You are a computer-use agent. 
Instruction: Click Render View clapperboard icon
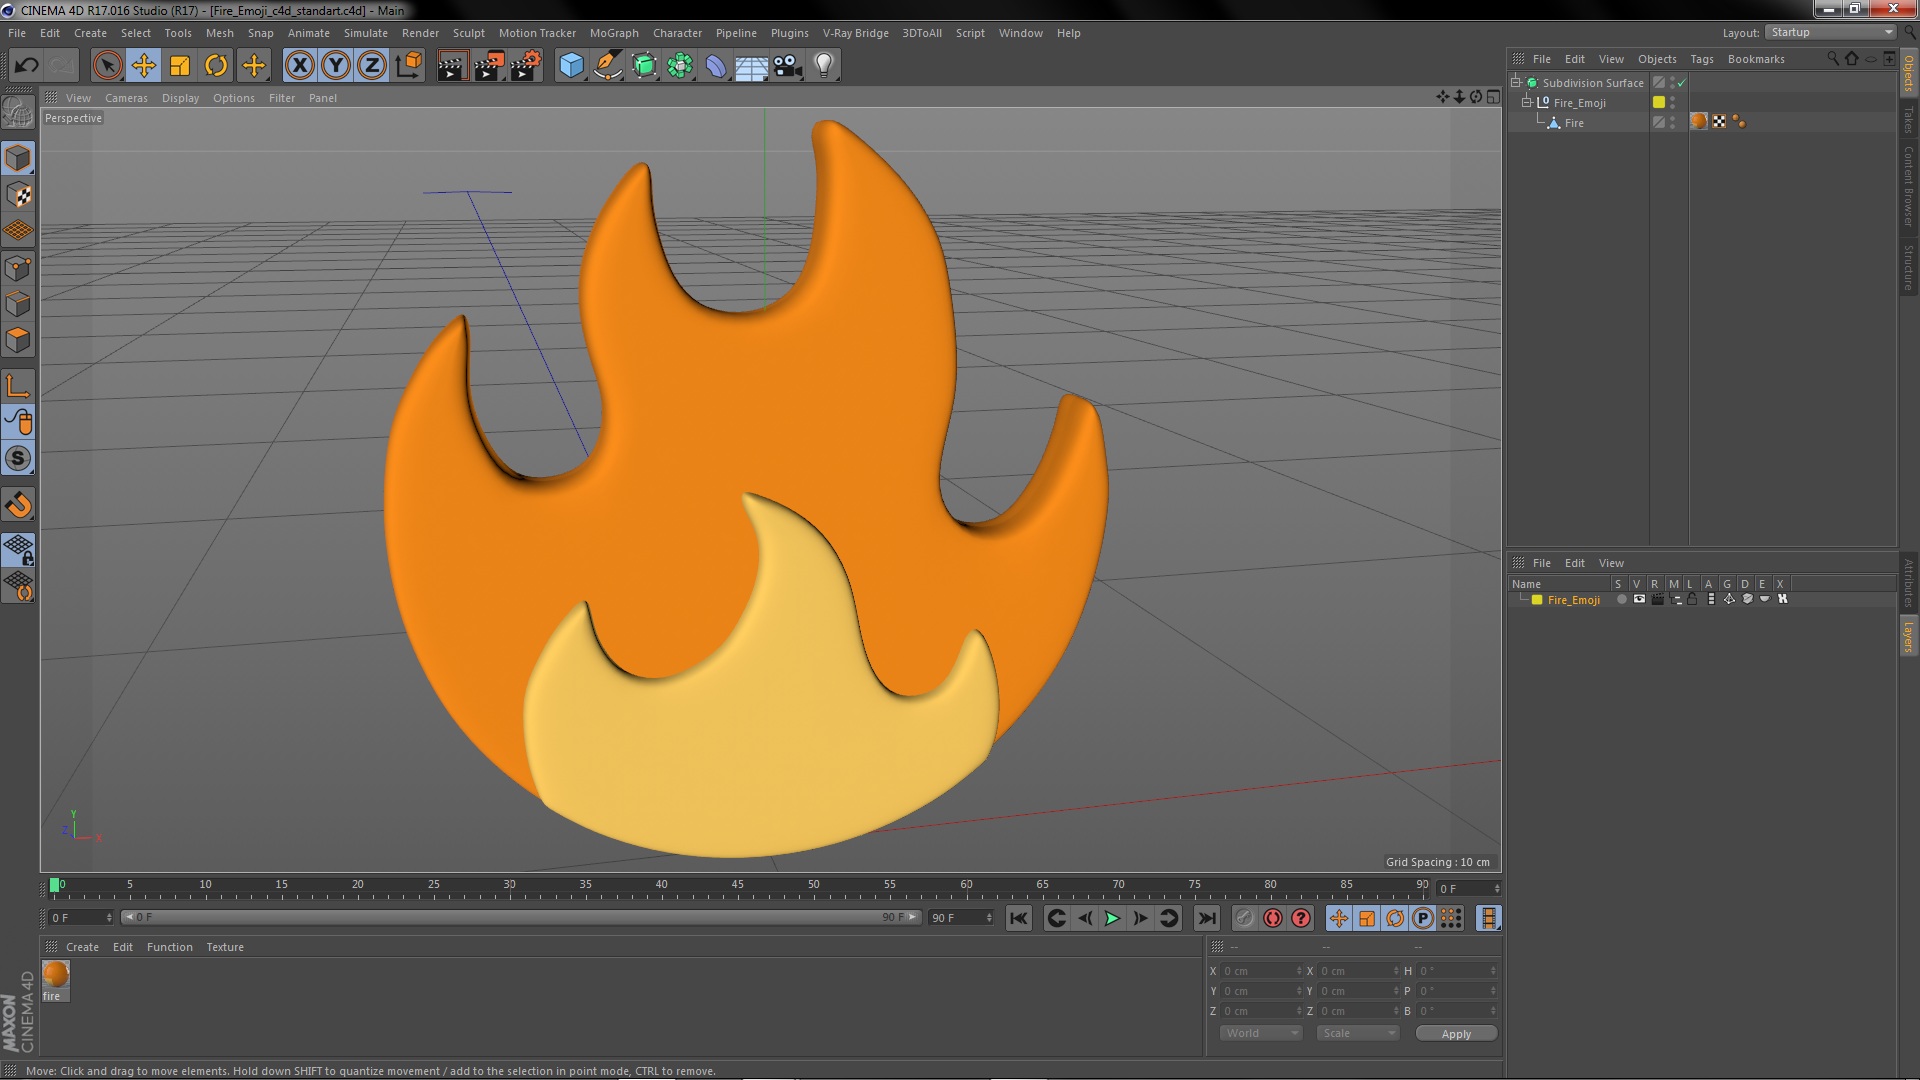coord(452,66)
